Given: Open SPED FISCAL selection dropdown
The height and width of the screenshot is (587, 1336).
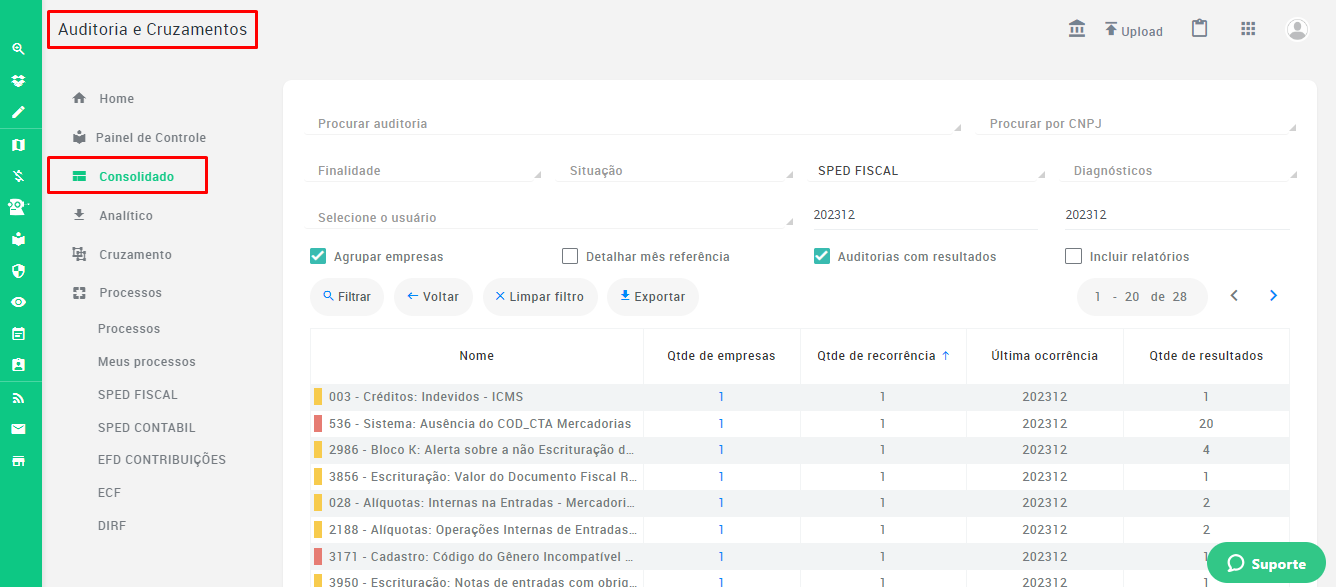Looking at the screenshot, I should 927,170.
